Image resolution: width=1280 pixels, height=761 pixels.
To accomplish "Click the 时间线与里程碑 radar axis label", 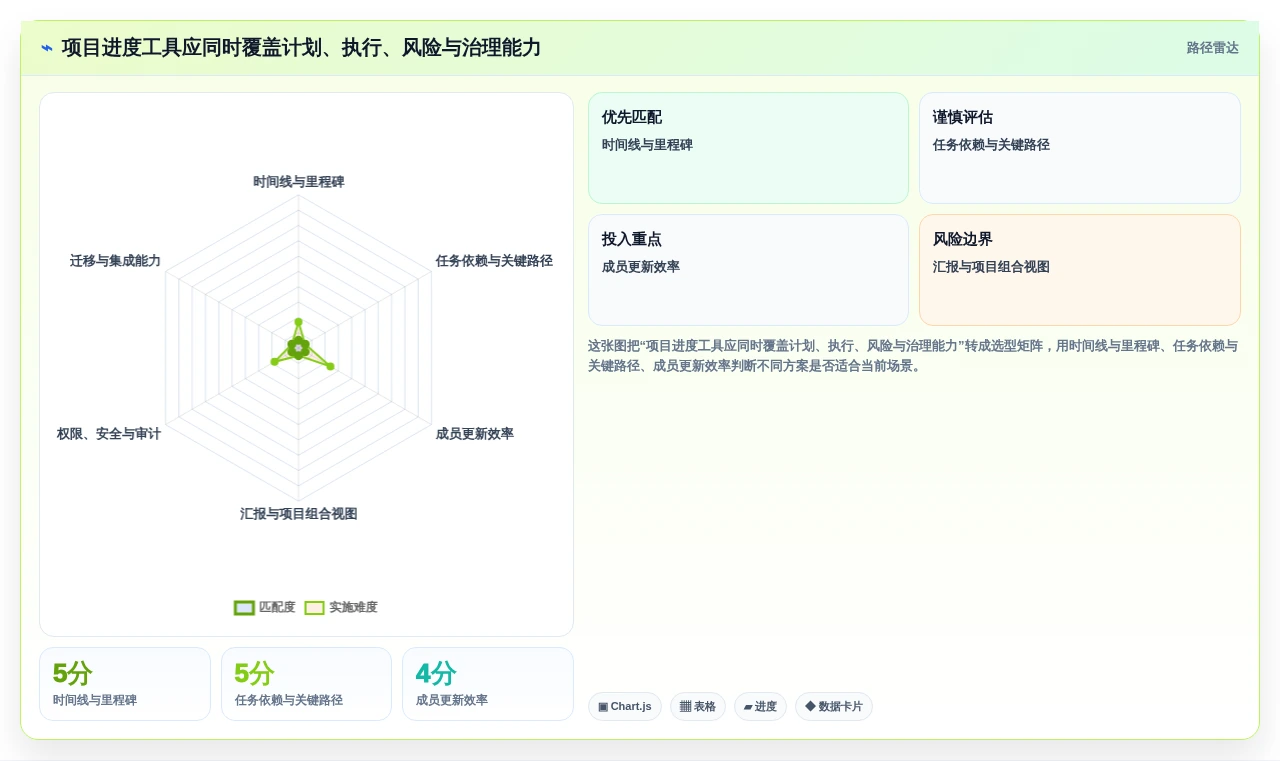I will 298,182.
